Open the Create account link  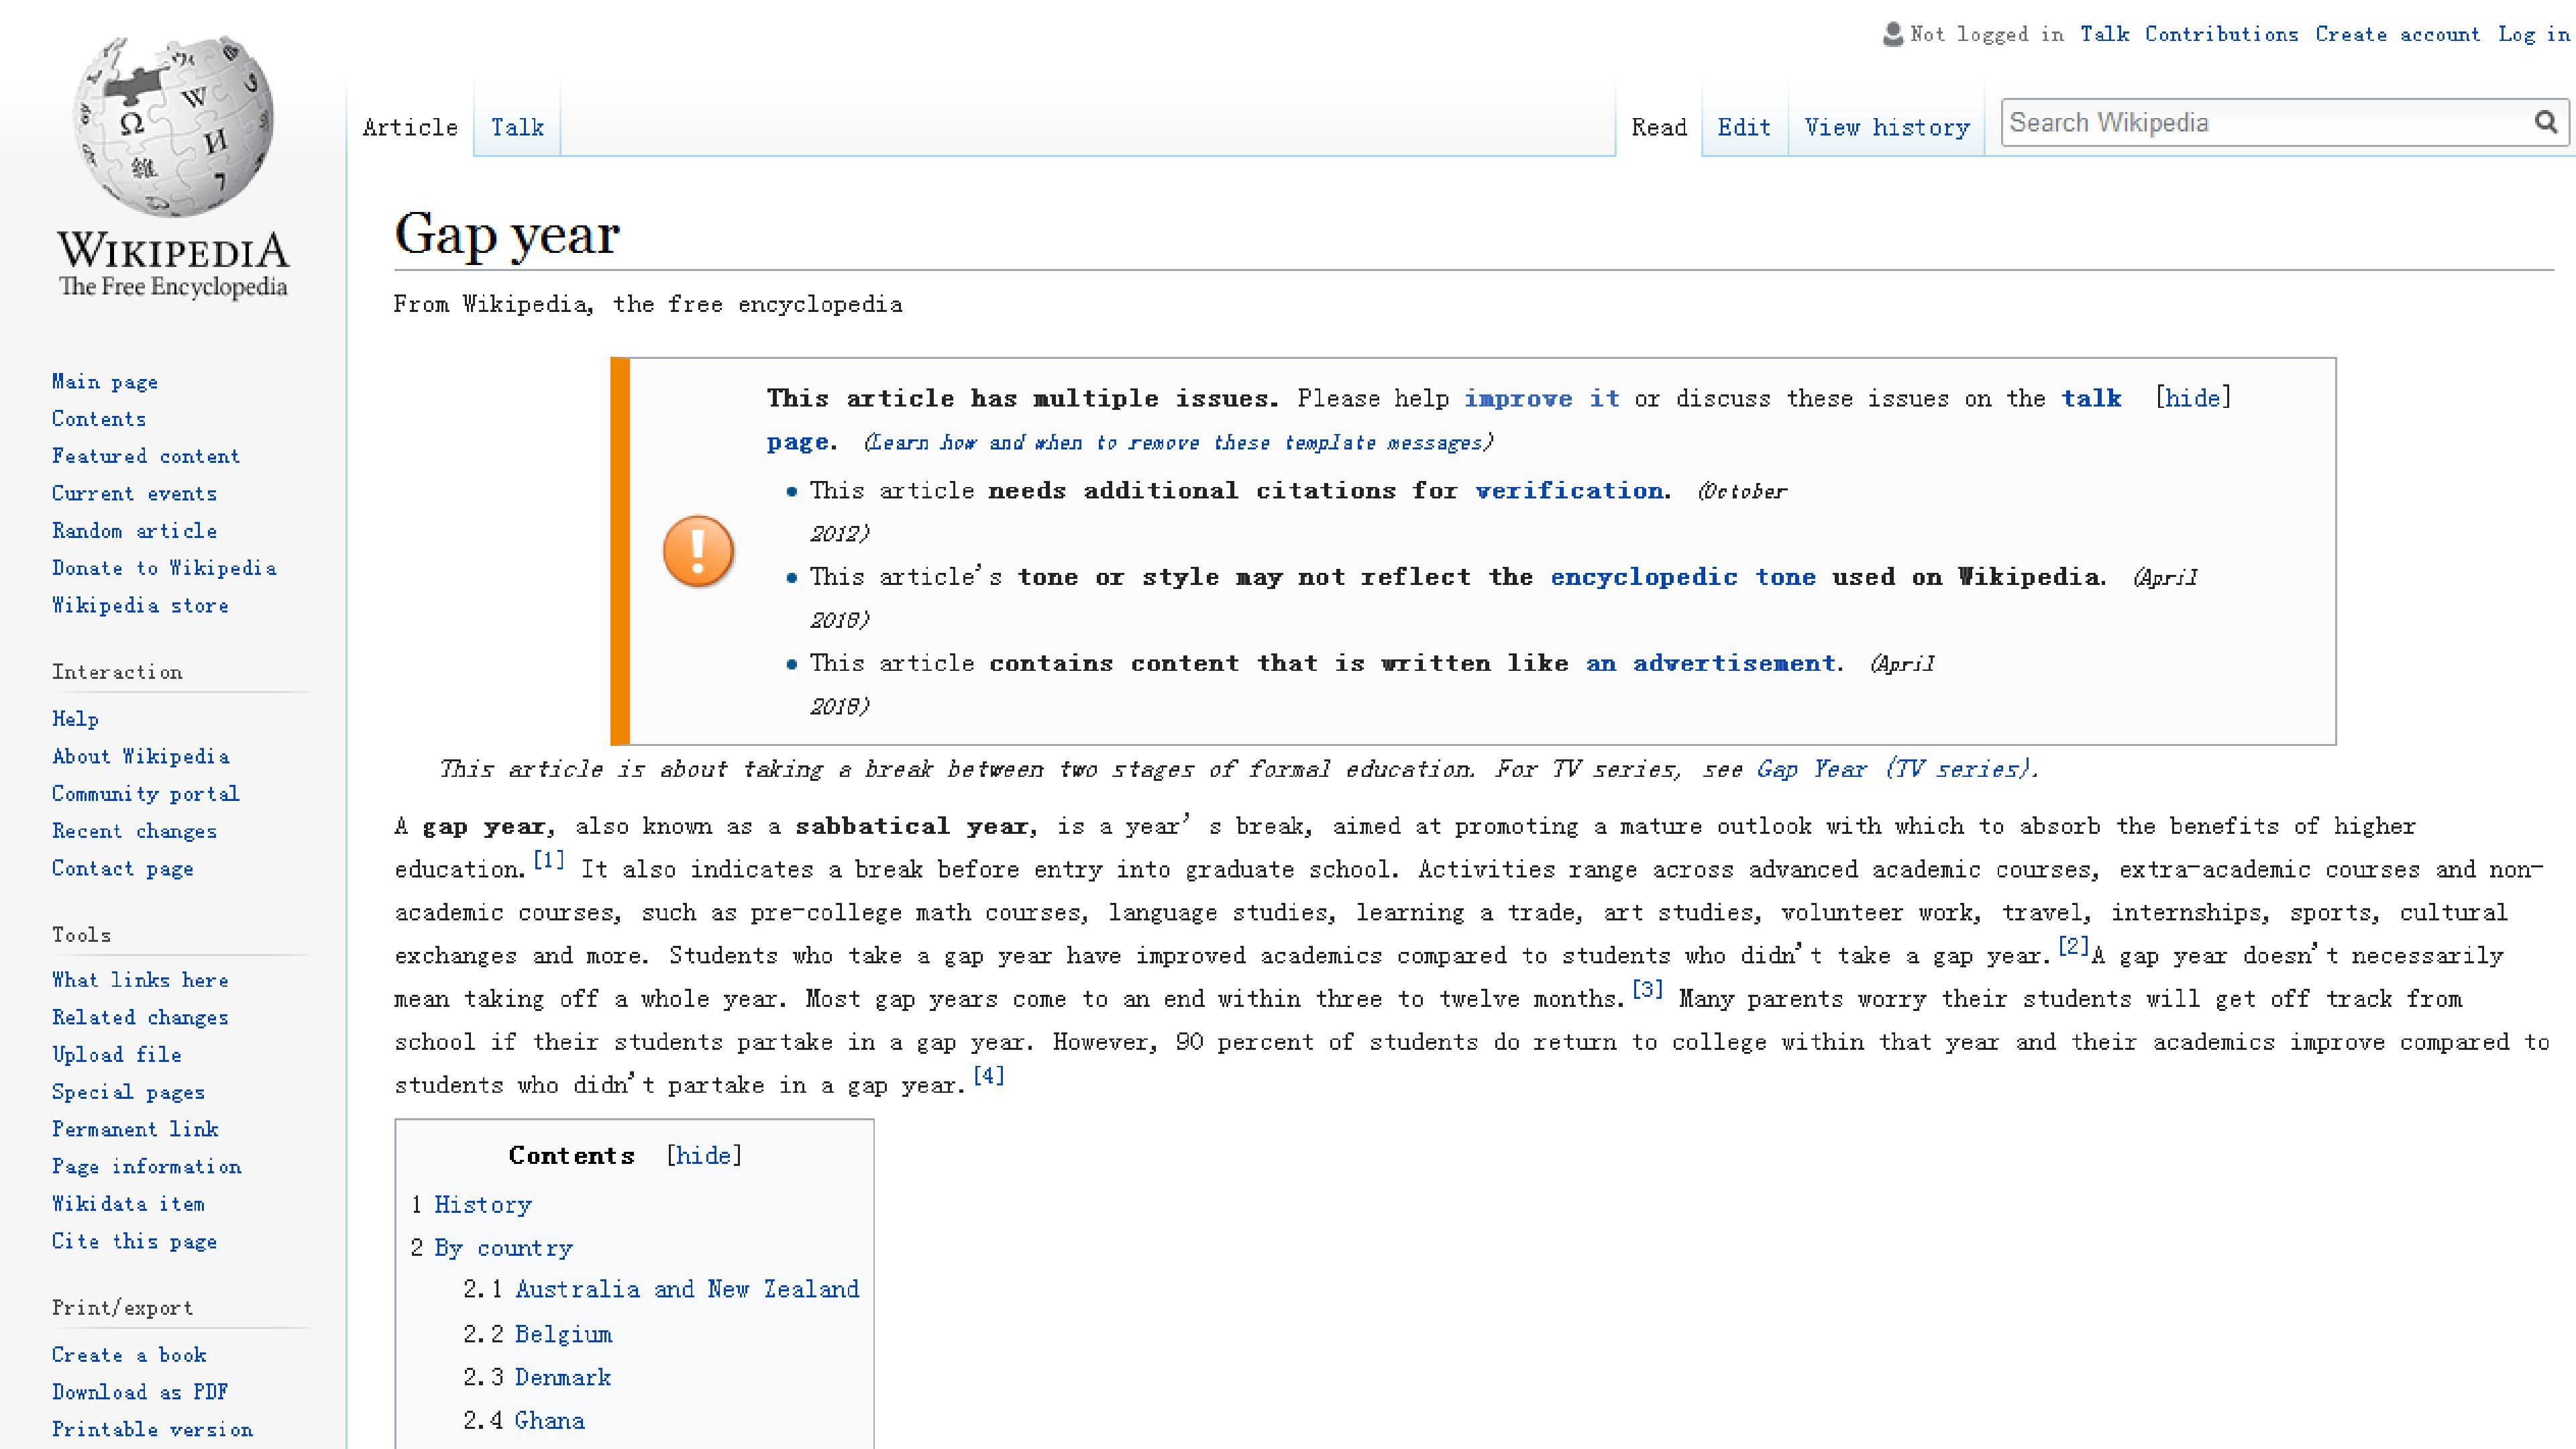[x=2397, y=34]
